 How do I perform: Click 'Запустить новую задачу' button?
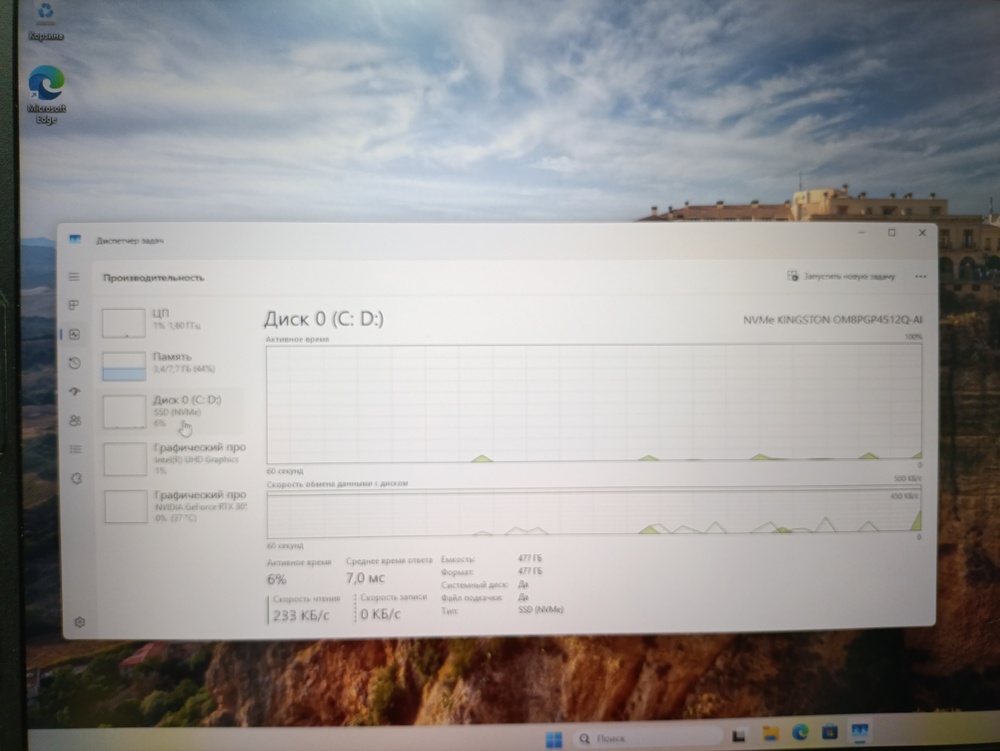(841, 276)
